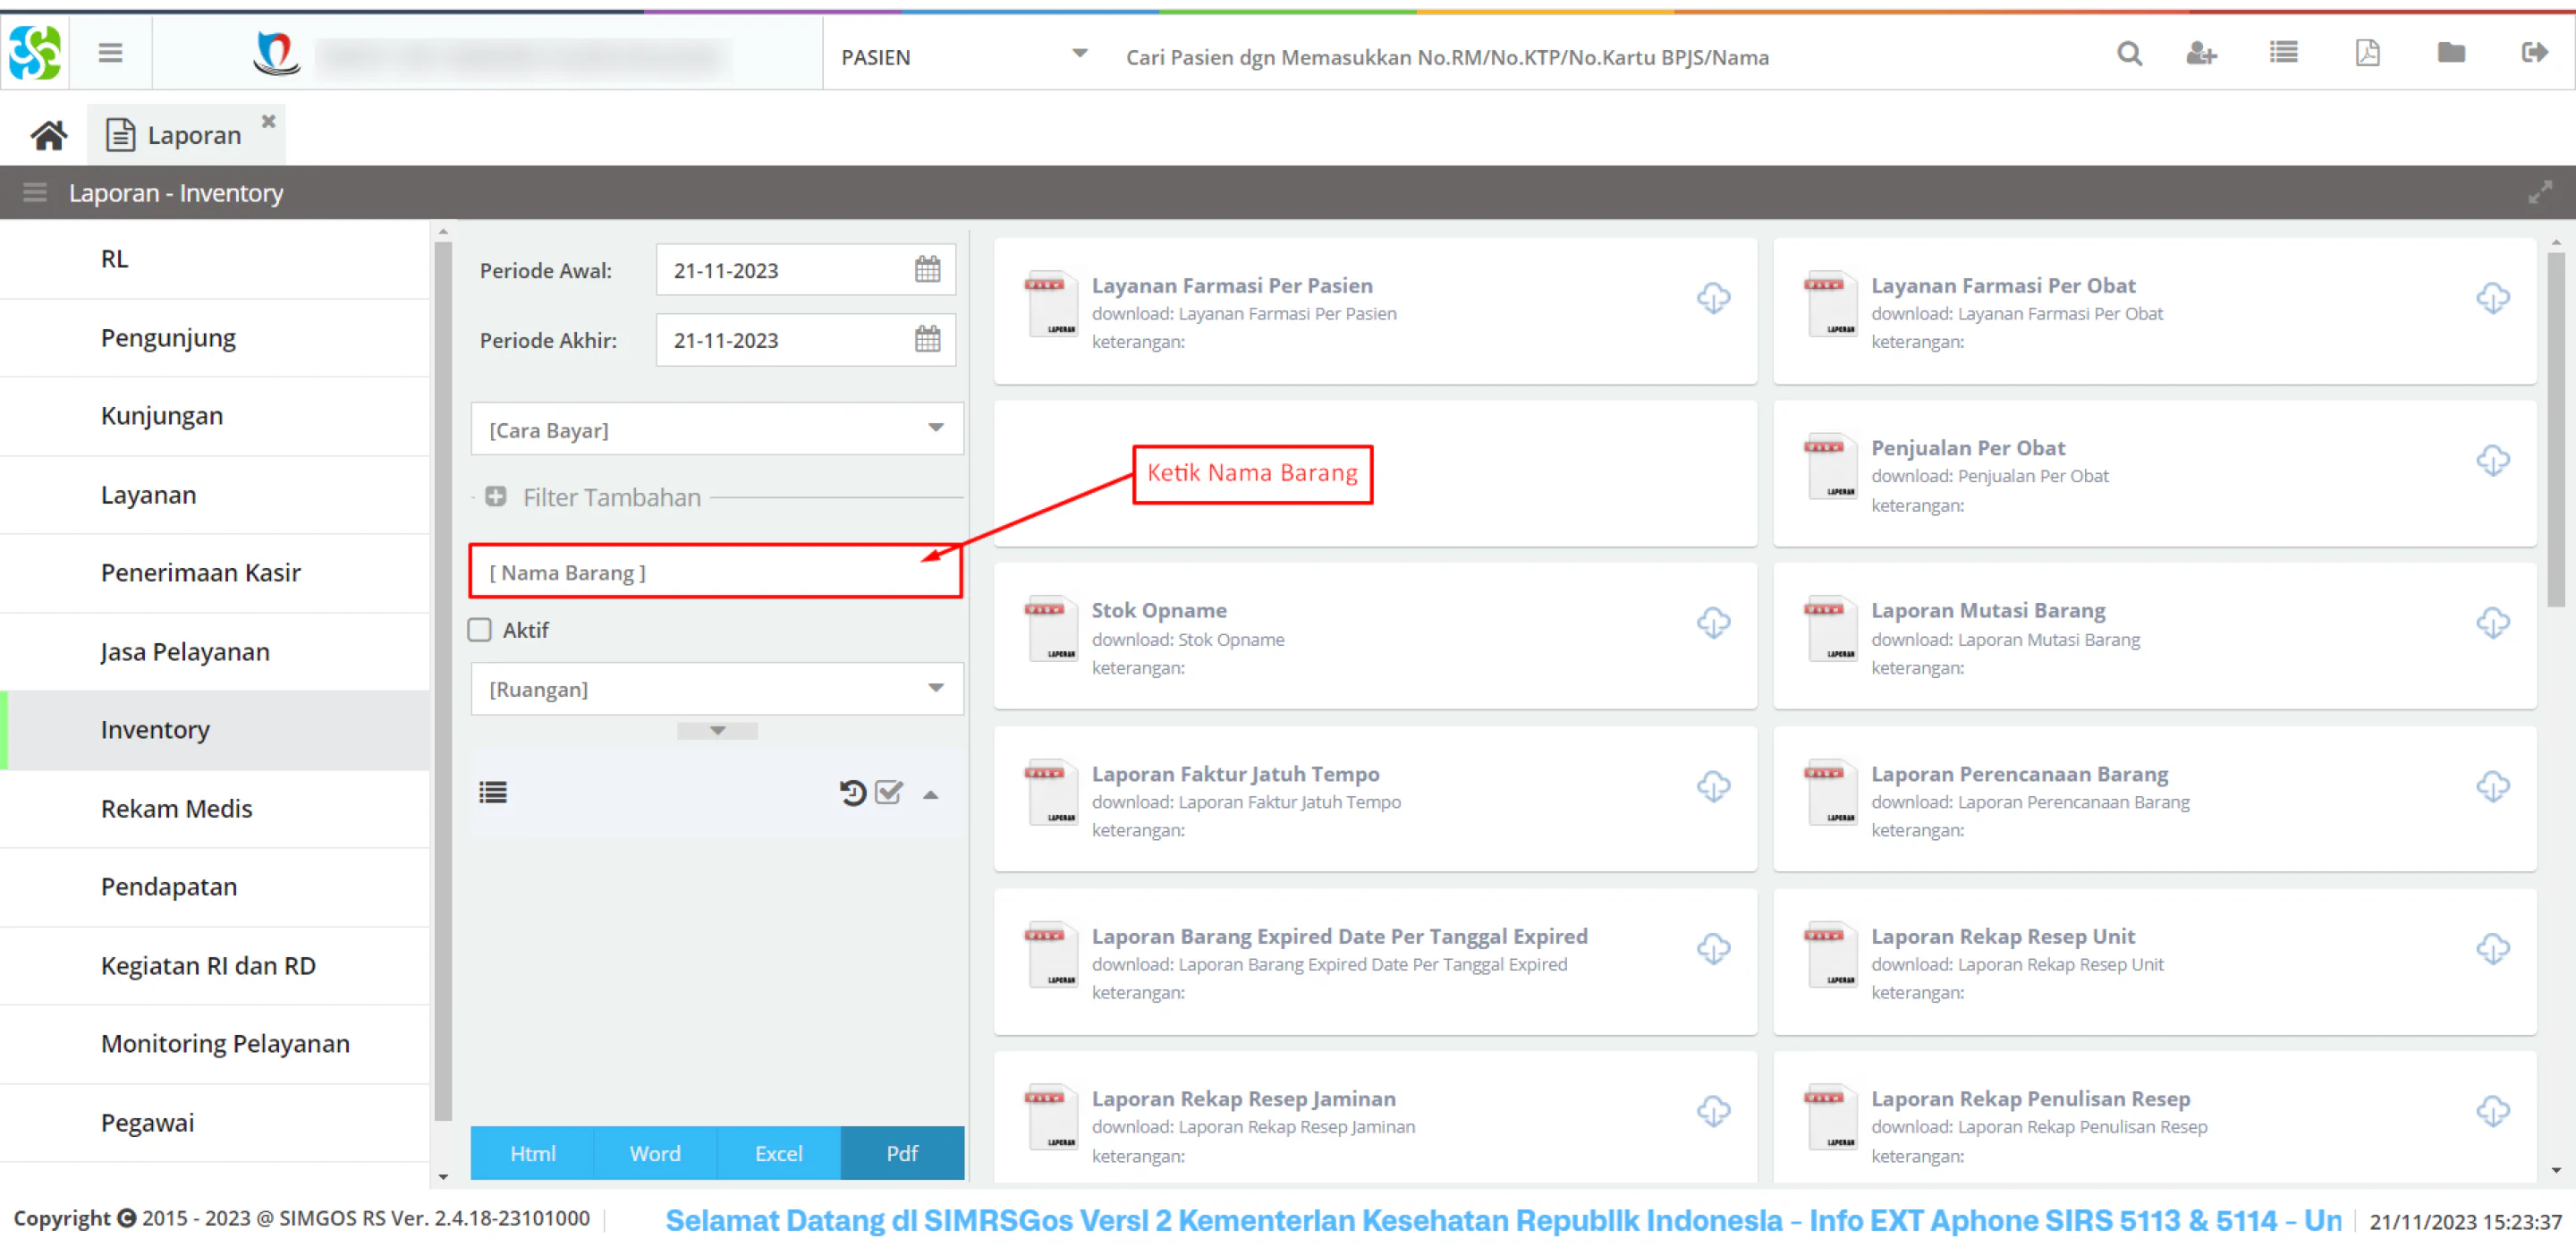Download Laporan Perencanaan Barang report
The height and width of the screenshot is (1247, 2576).
click(x=2492, y=787)
